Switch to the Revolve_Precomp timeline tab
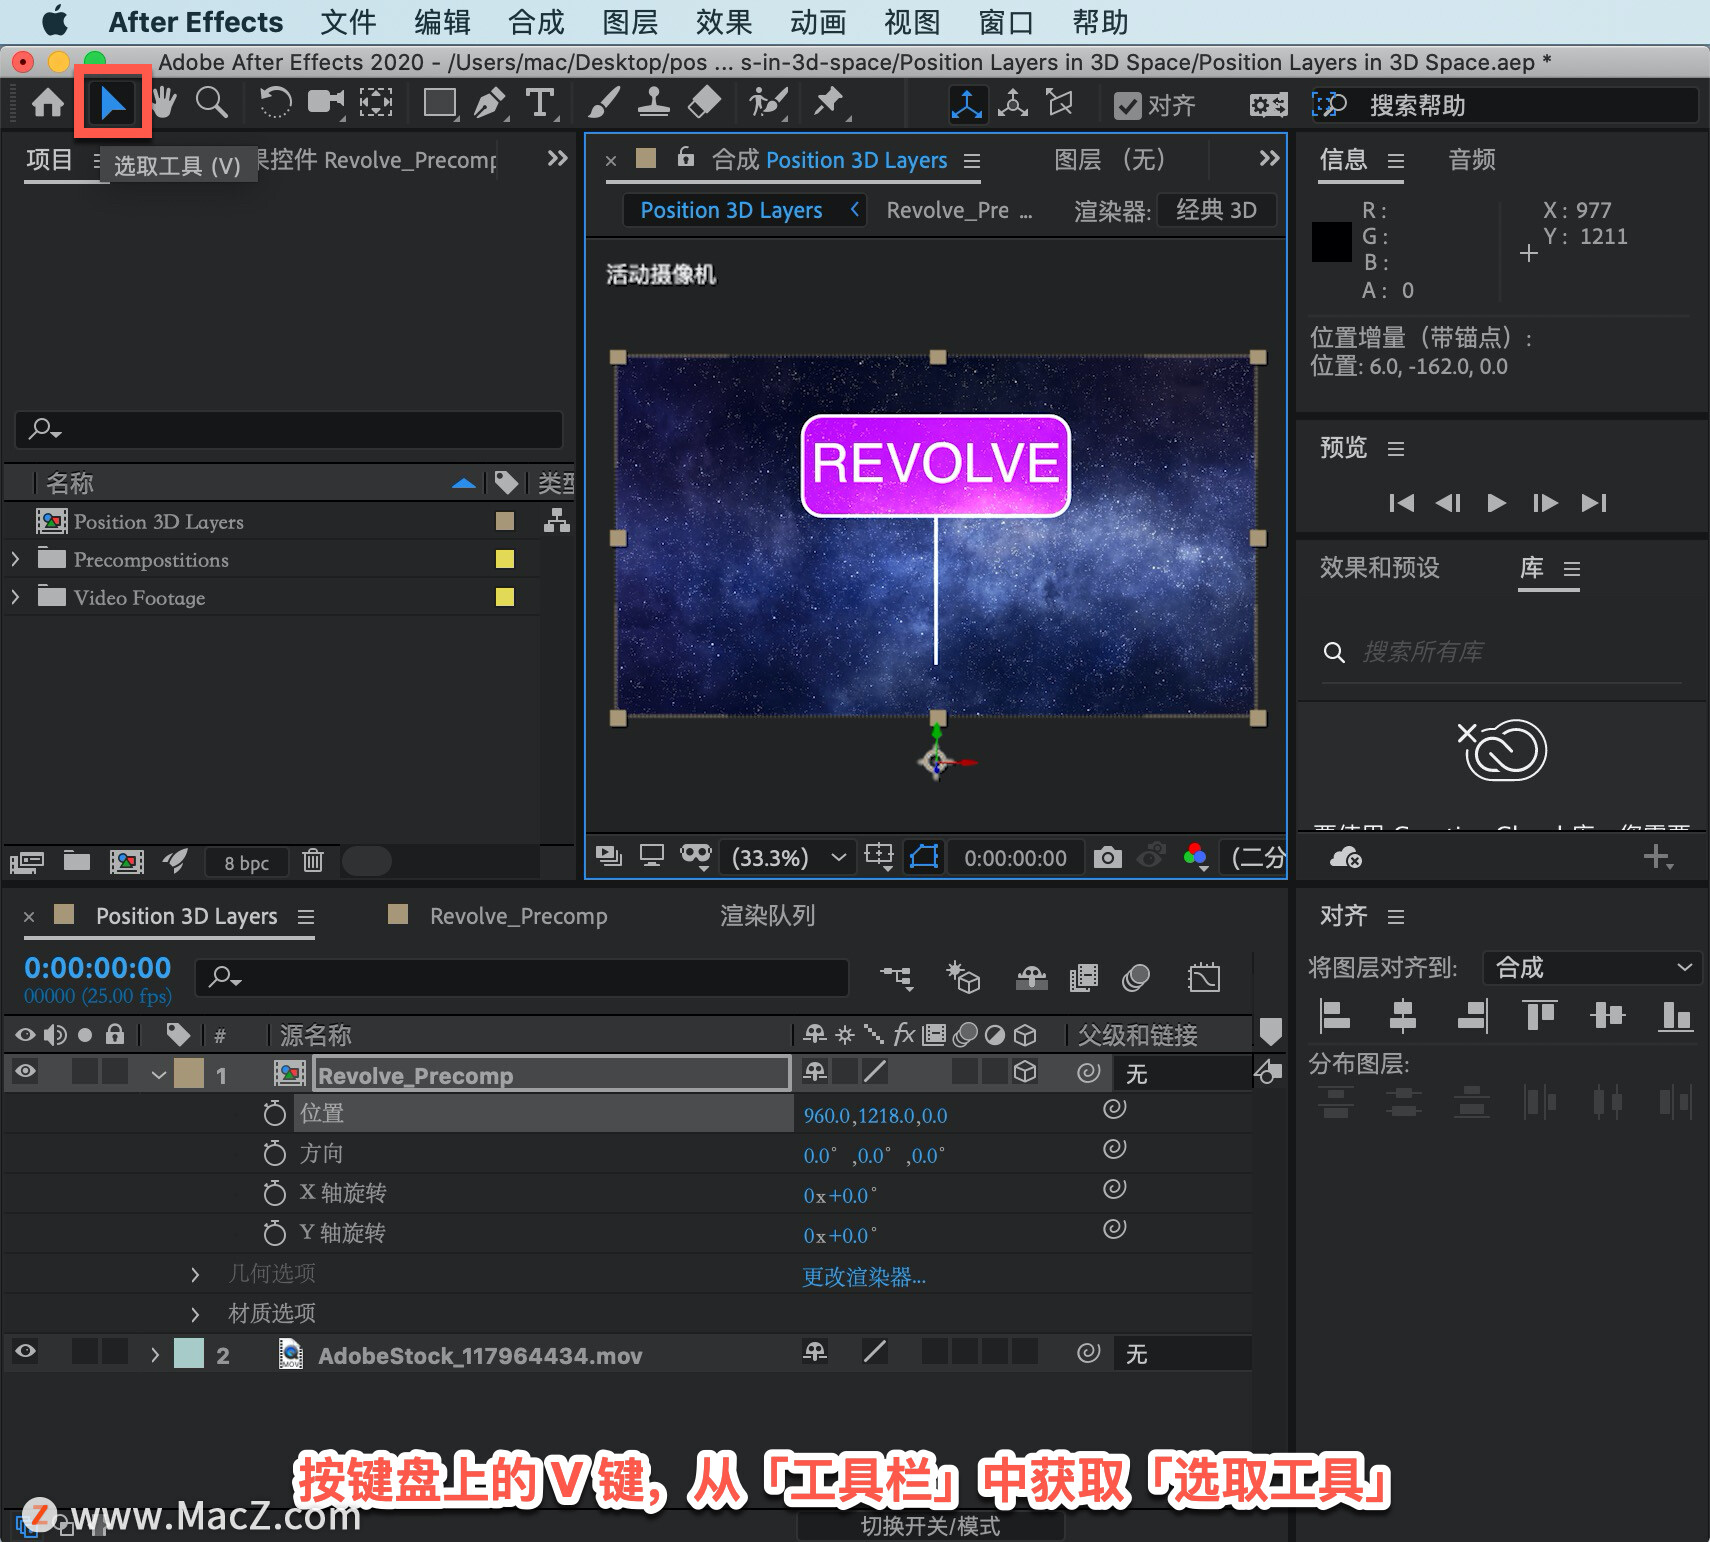1710x1542 pixels. point(517,916)
